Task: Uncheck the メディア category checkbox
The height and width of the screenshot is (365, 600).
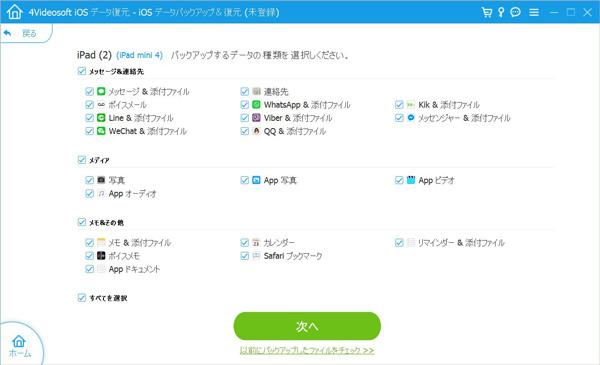Action: [x=82, y=160]
